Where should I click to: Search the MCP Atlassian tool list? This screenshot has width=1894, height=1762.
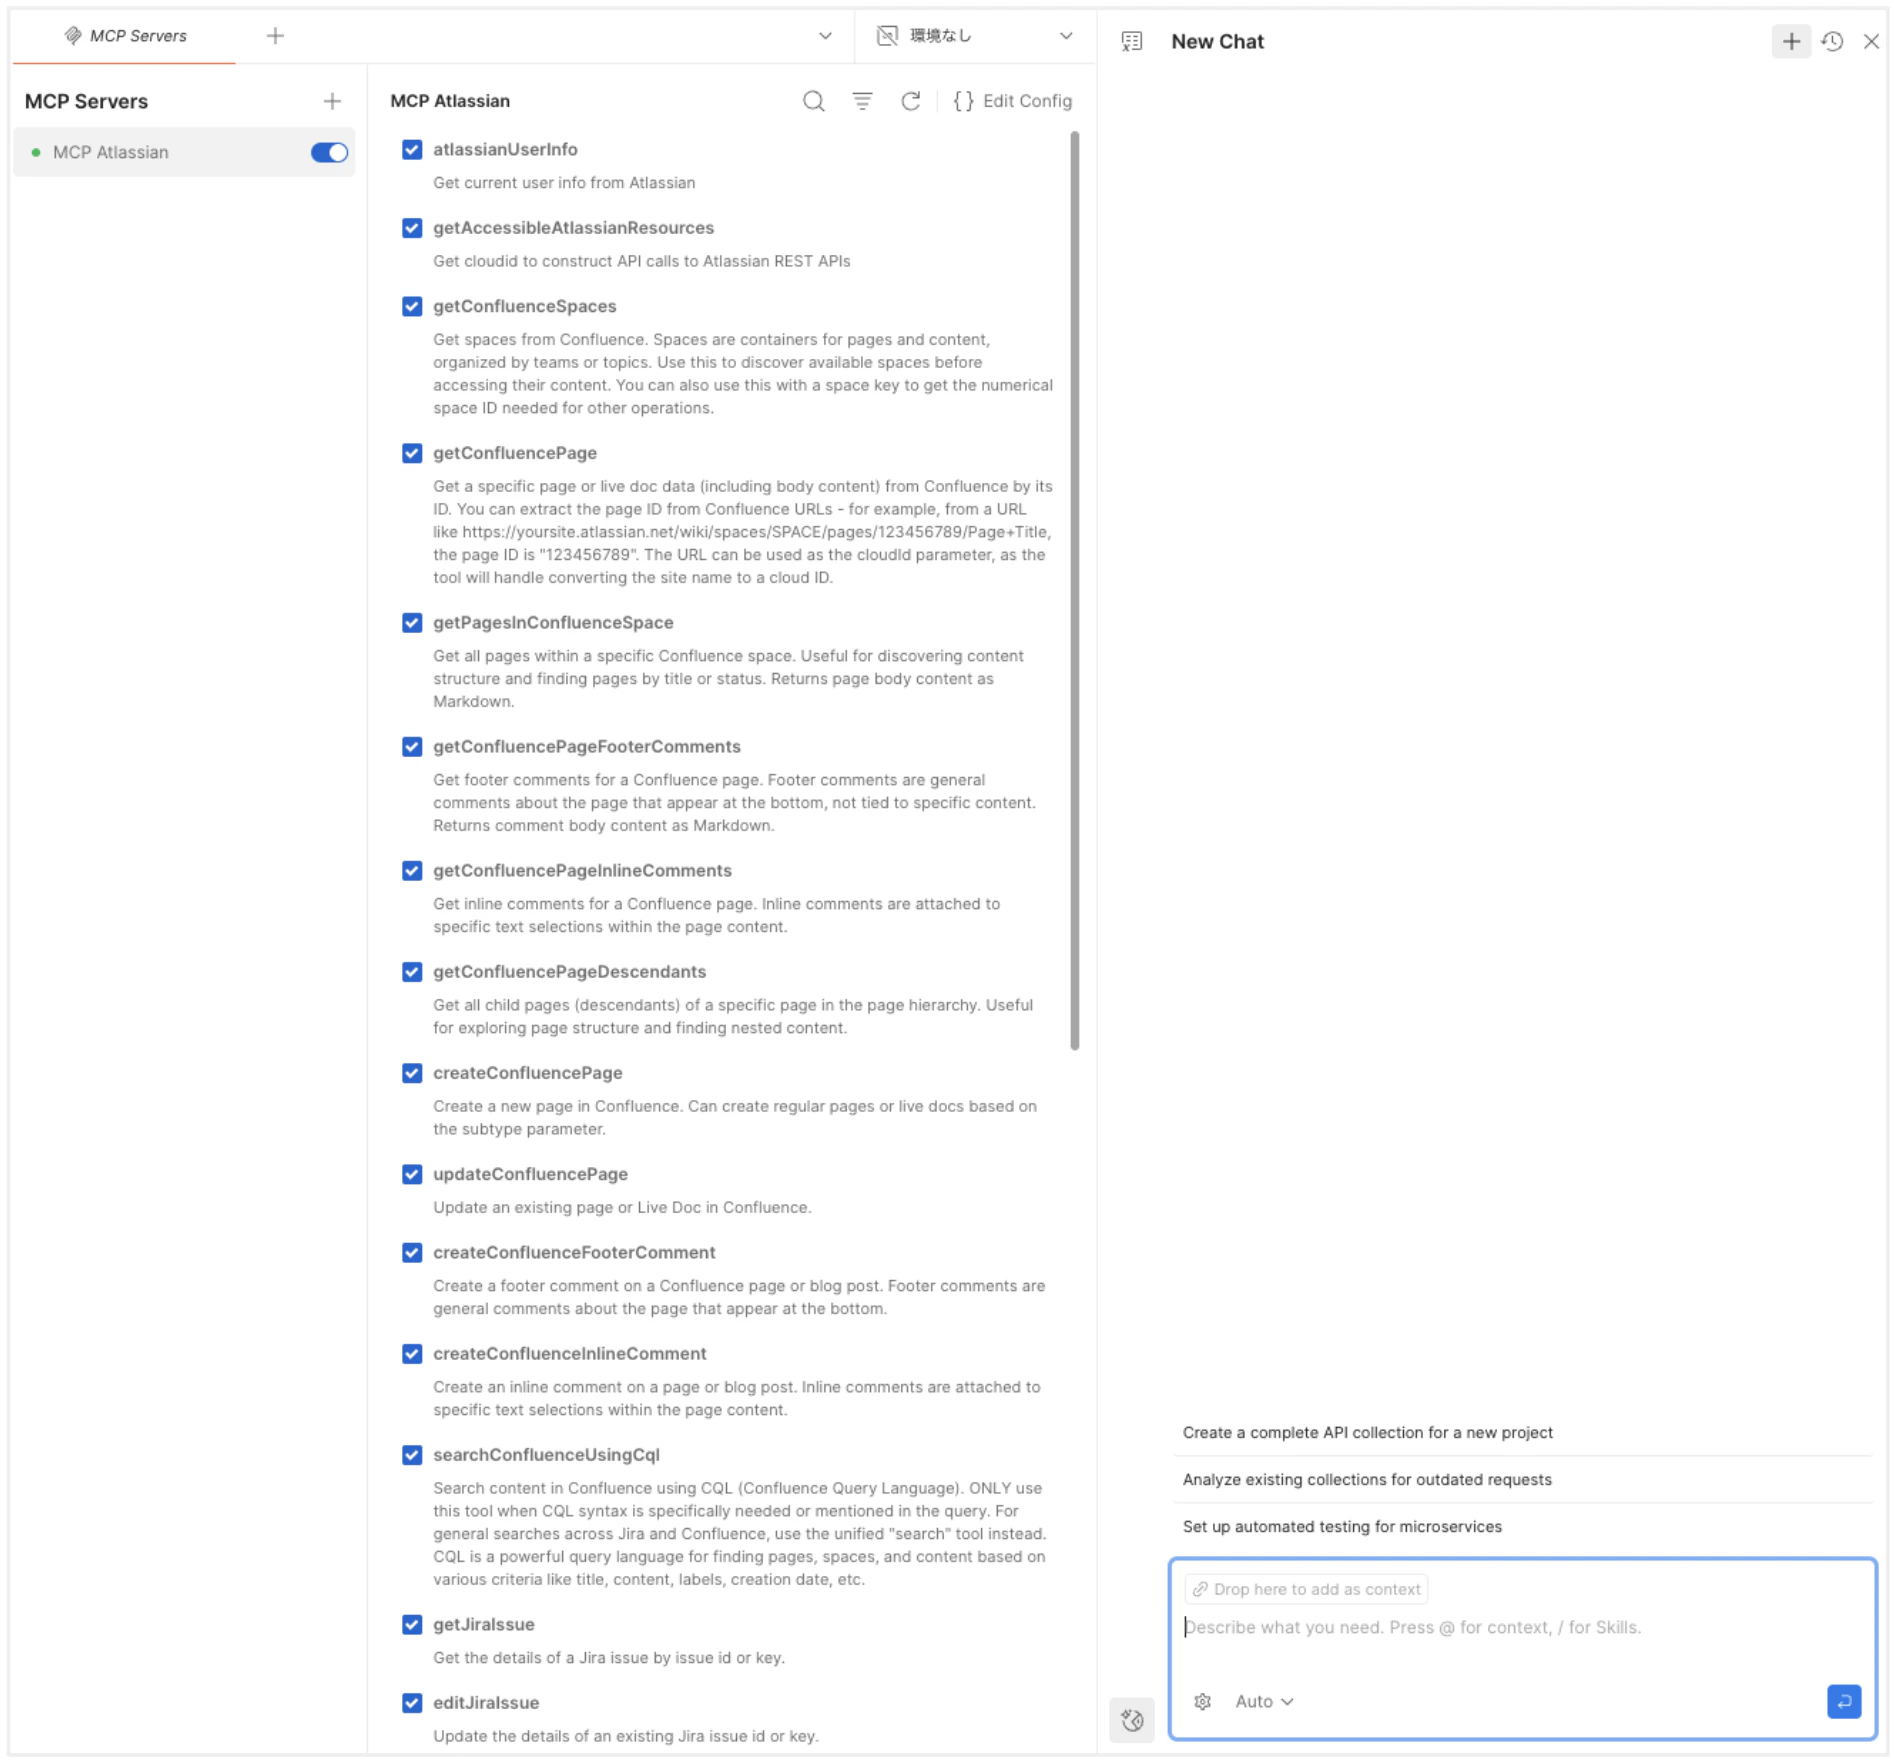[x=812, y=101]
